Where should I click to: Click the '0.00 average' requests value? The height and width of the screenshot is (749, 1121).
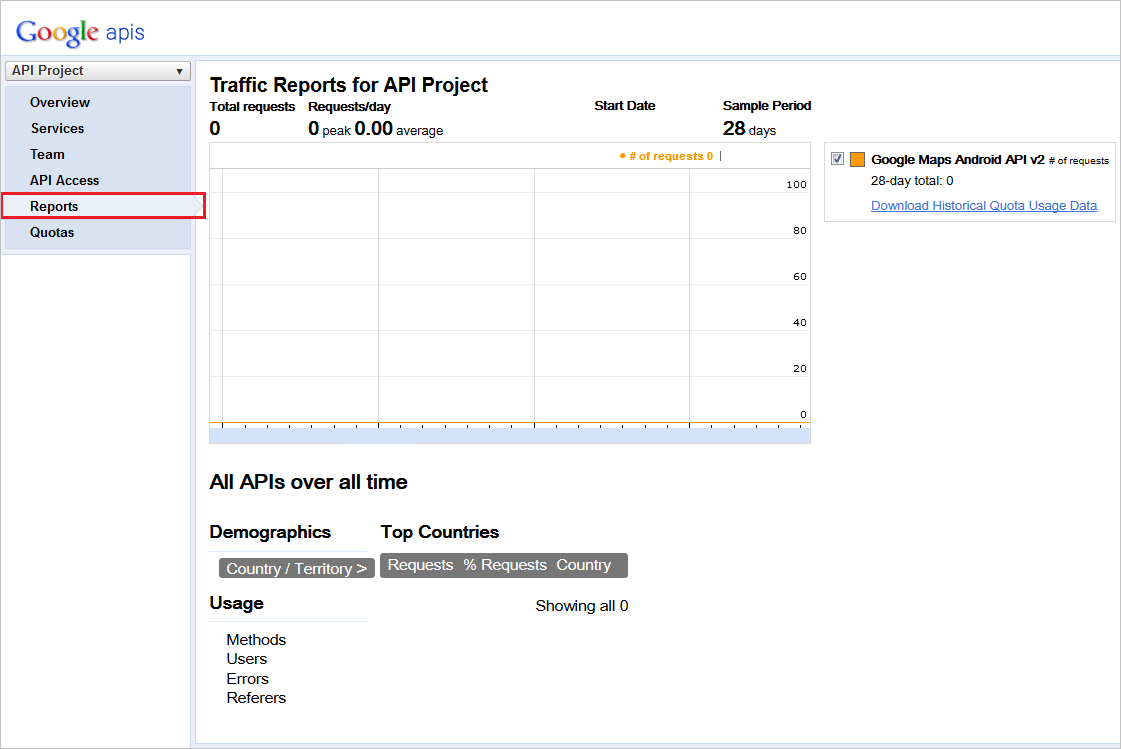pos(399,129)
